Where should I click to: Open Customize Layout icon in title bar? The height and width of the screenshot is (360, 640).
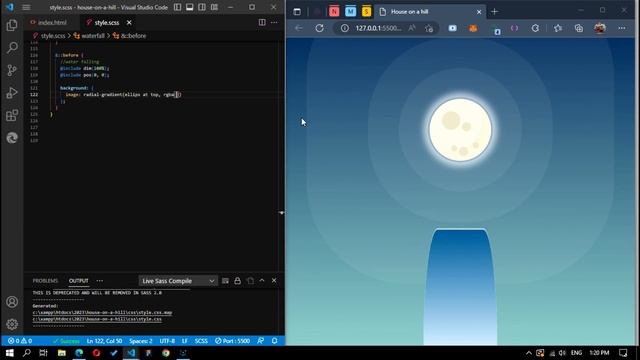tap(214, 7)
